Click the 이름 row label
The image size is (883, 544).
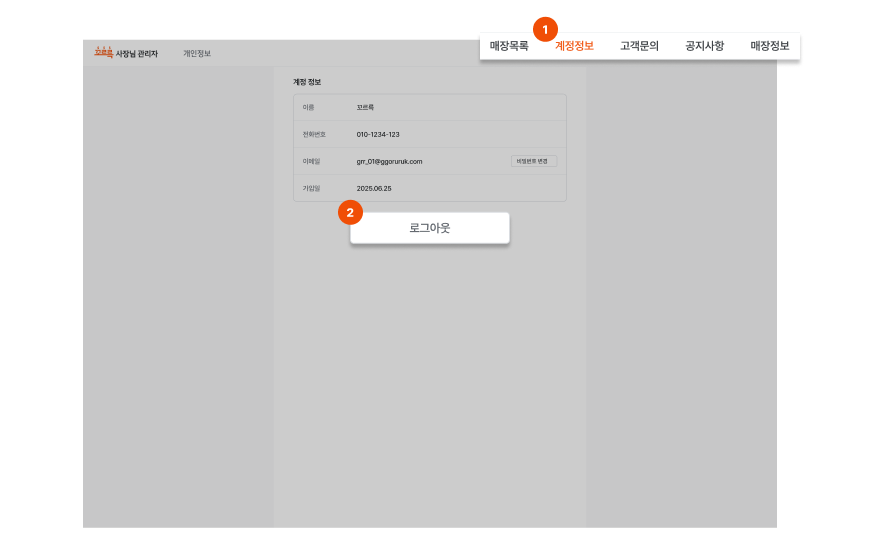coord(308,108)
